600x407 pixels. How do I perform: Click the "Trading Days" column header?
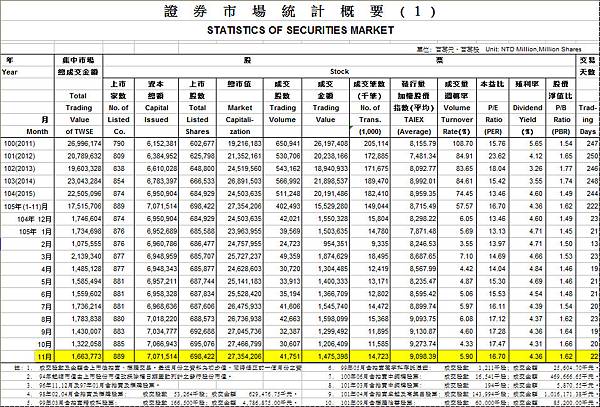coord(588,119)
